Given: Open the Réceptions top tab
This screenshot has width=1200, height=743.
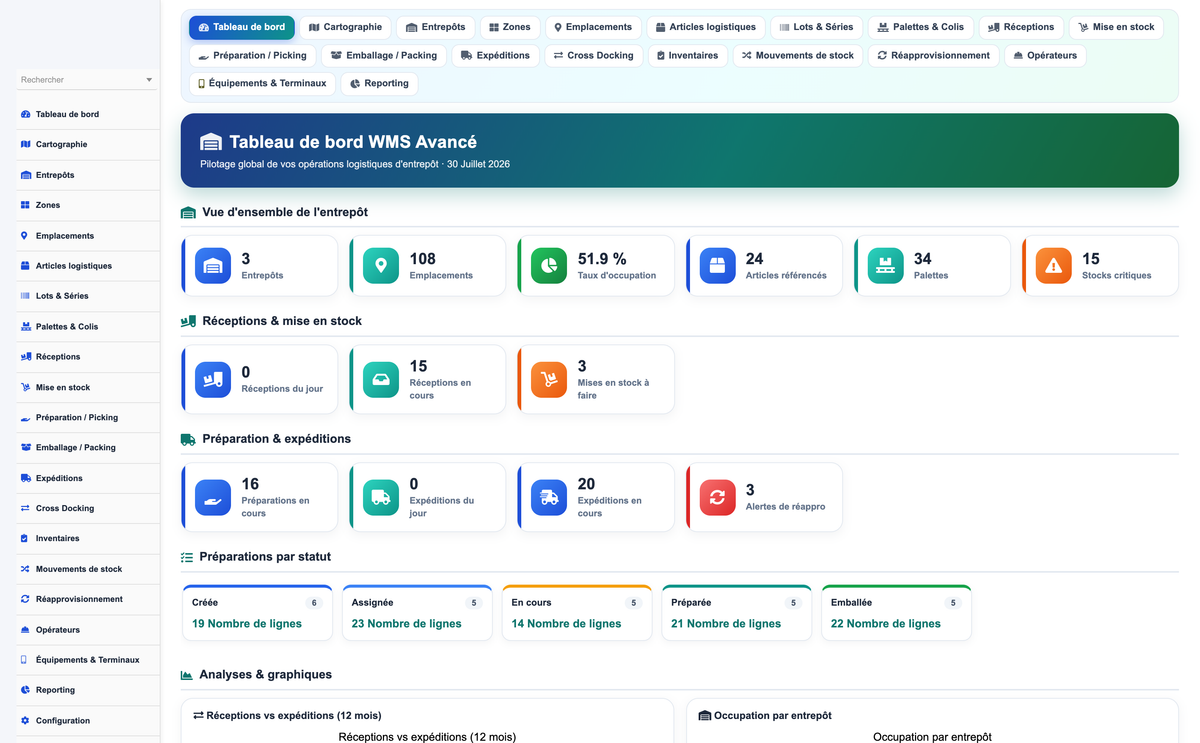Looking at the screenshot, I should (x=1022, y=27).
